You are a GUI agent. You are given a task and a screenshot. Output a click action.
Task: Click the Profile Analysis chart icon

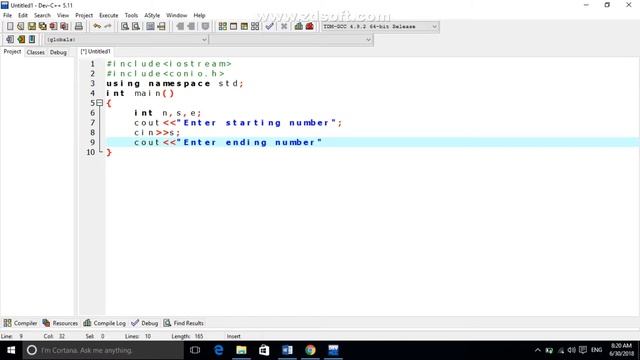299,27
